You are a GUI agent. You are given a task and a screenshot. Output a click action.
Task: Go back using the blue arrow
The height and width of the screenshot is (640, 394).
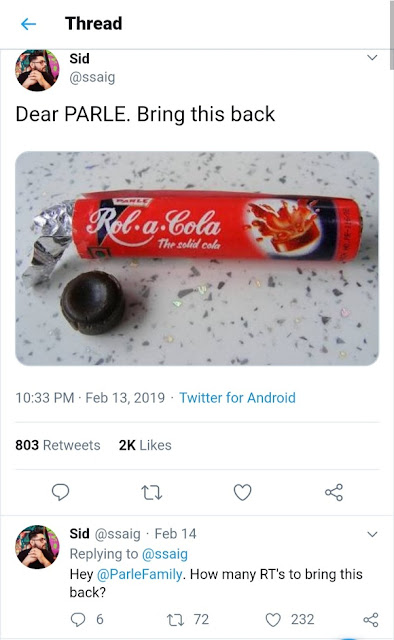(x=29, y=24)
